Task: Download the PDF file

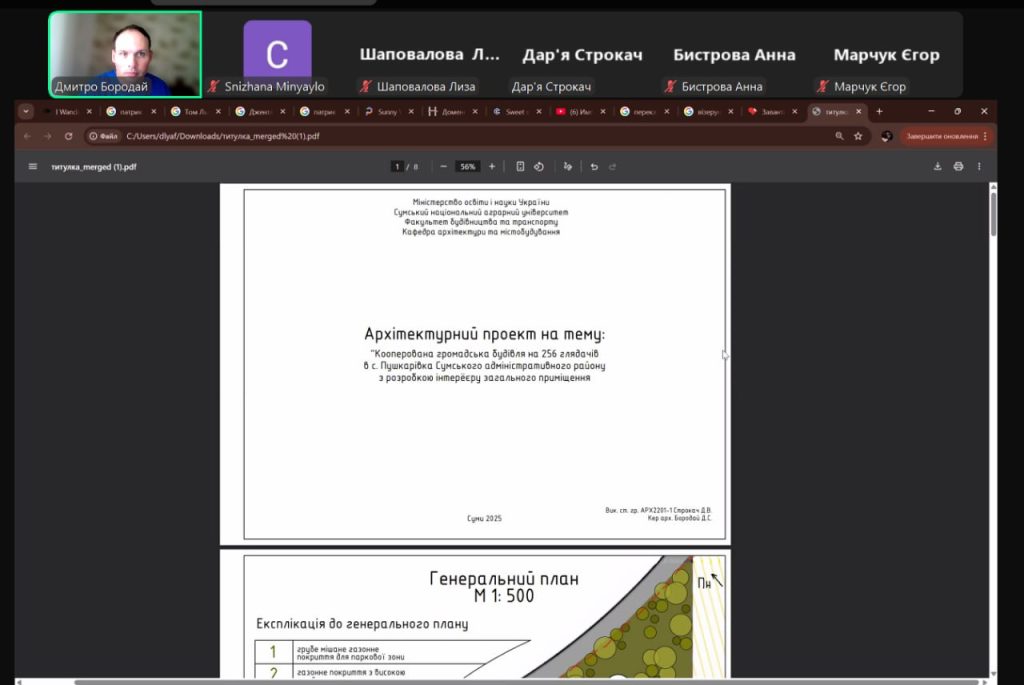Action: (x=937, y=167)
